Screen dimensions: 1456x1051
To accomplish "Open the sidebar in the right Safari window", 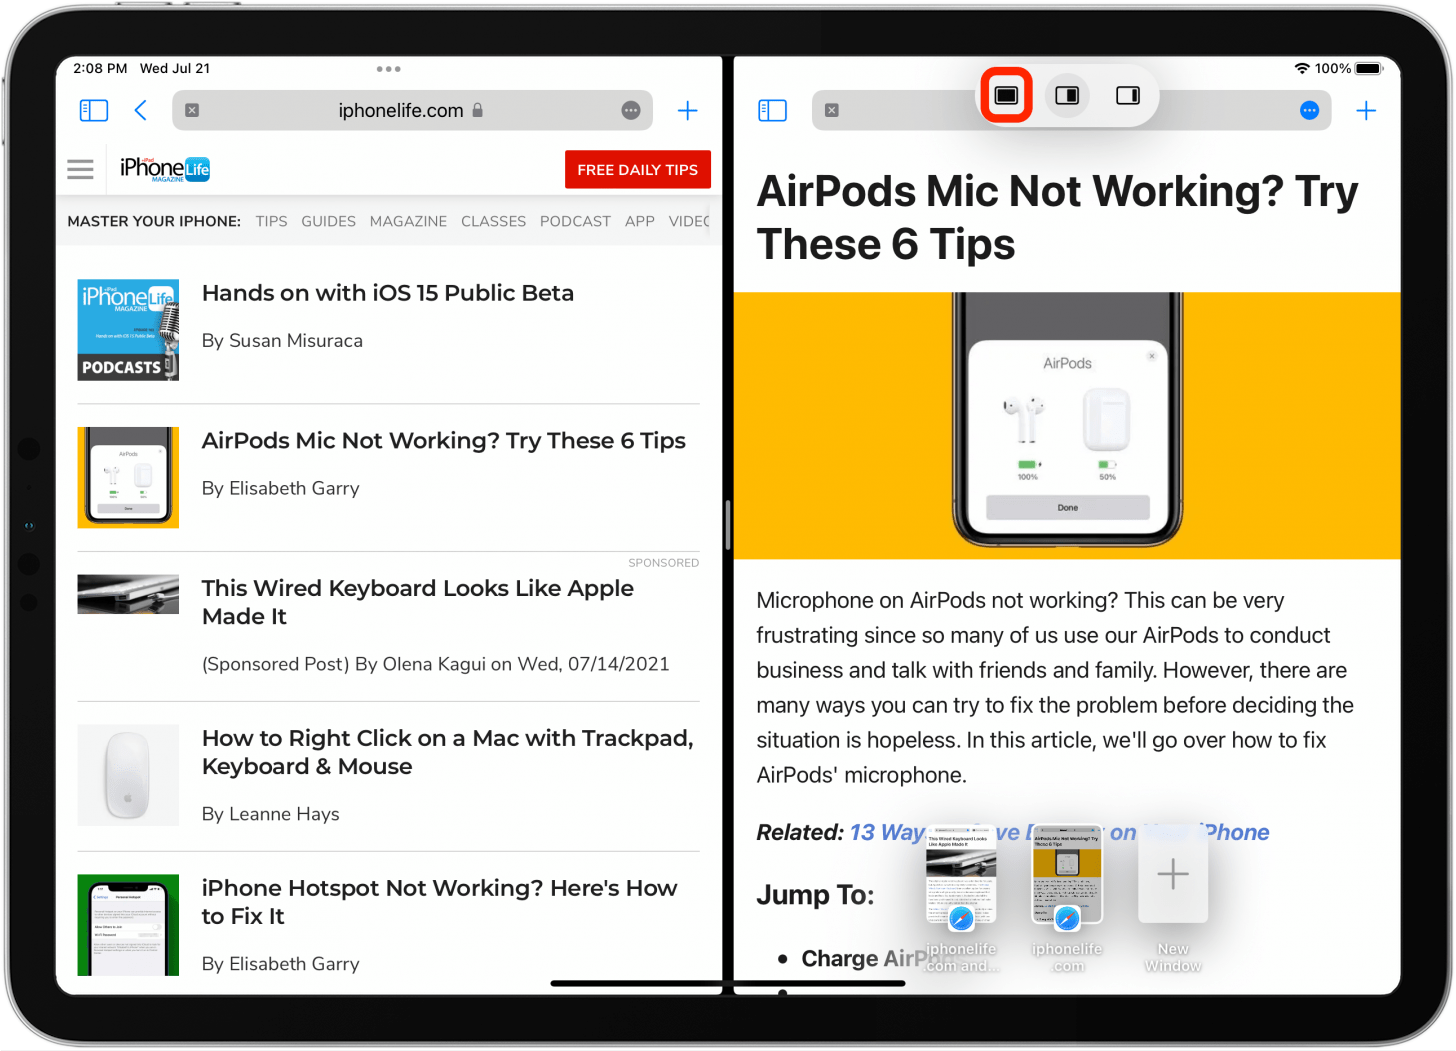I will click(x=772, y=110).
